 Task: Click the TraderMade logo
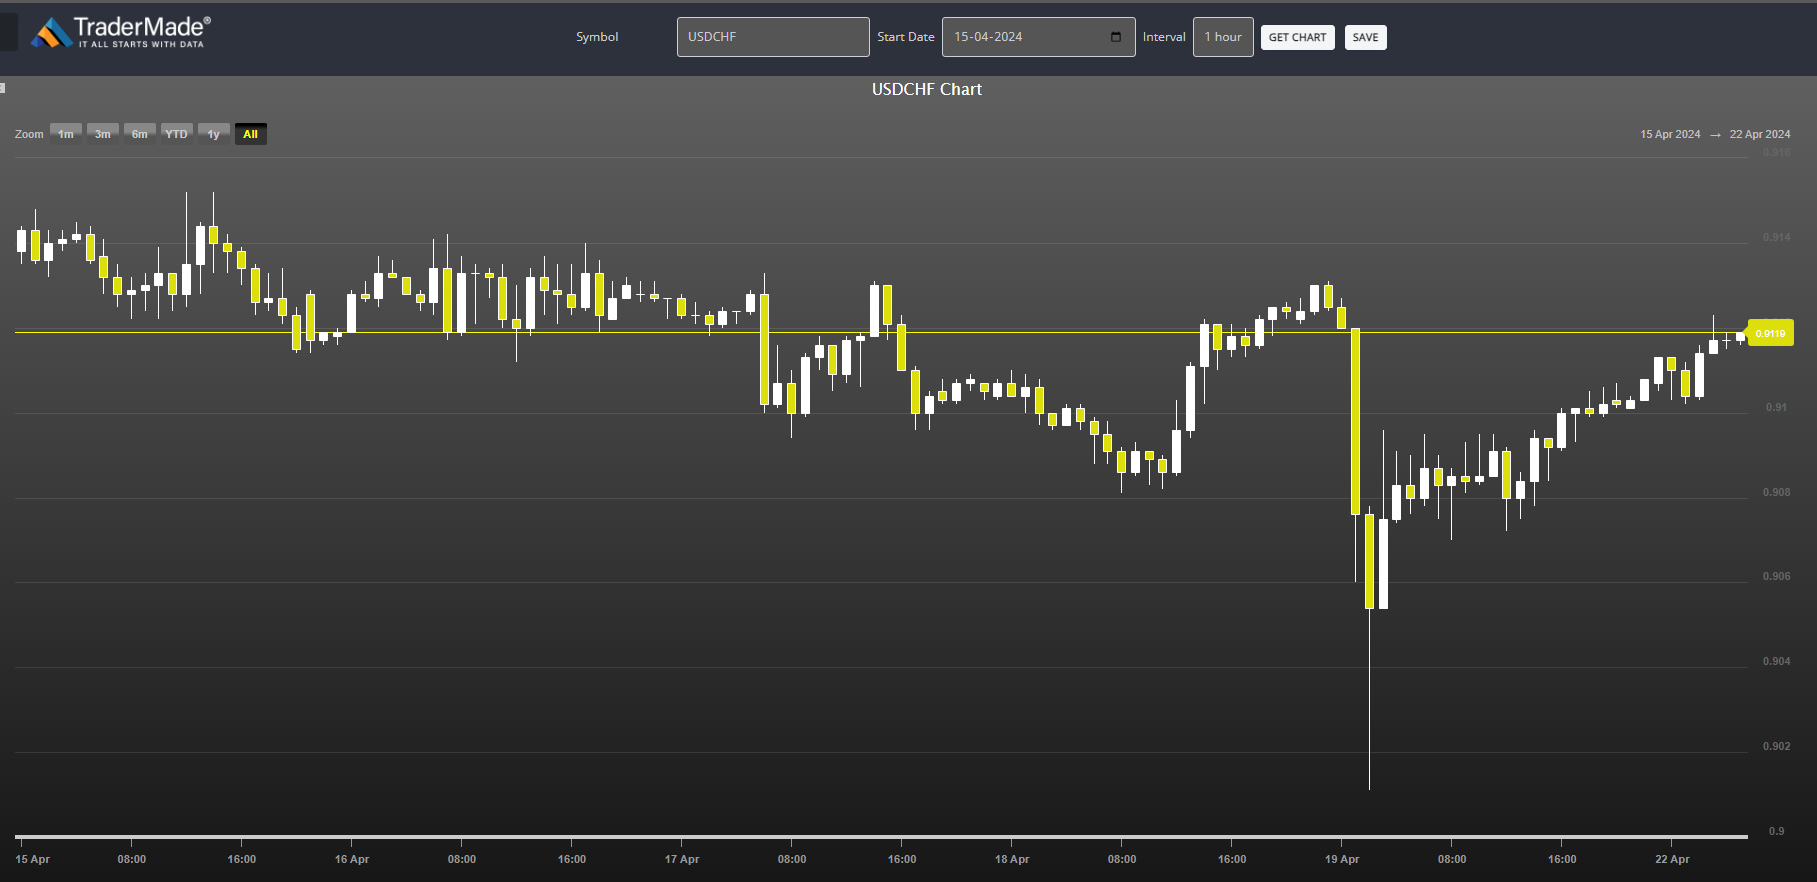[121, 32]
